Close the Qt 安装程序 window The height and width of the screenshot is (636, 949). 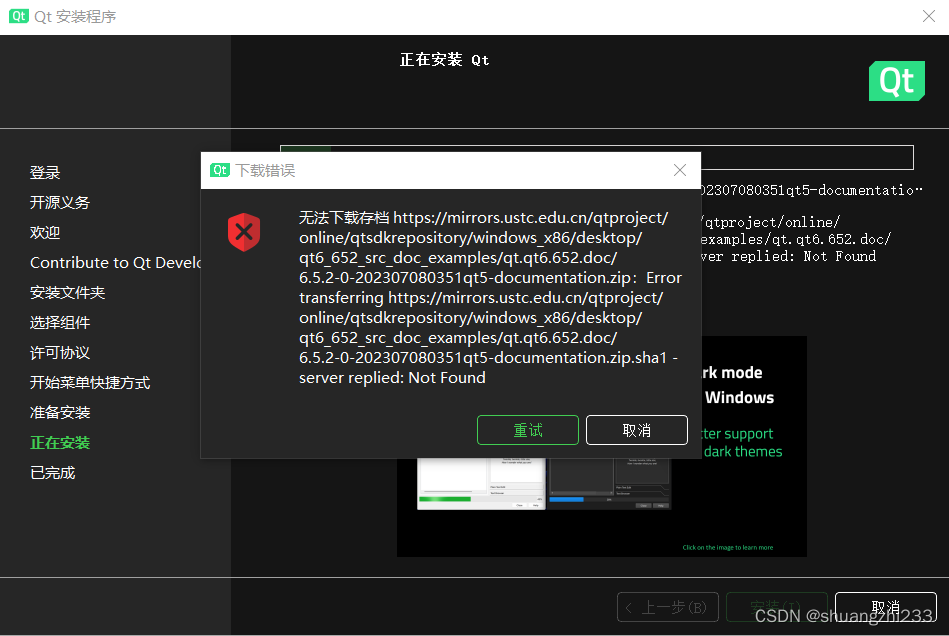929,16
